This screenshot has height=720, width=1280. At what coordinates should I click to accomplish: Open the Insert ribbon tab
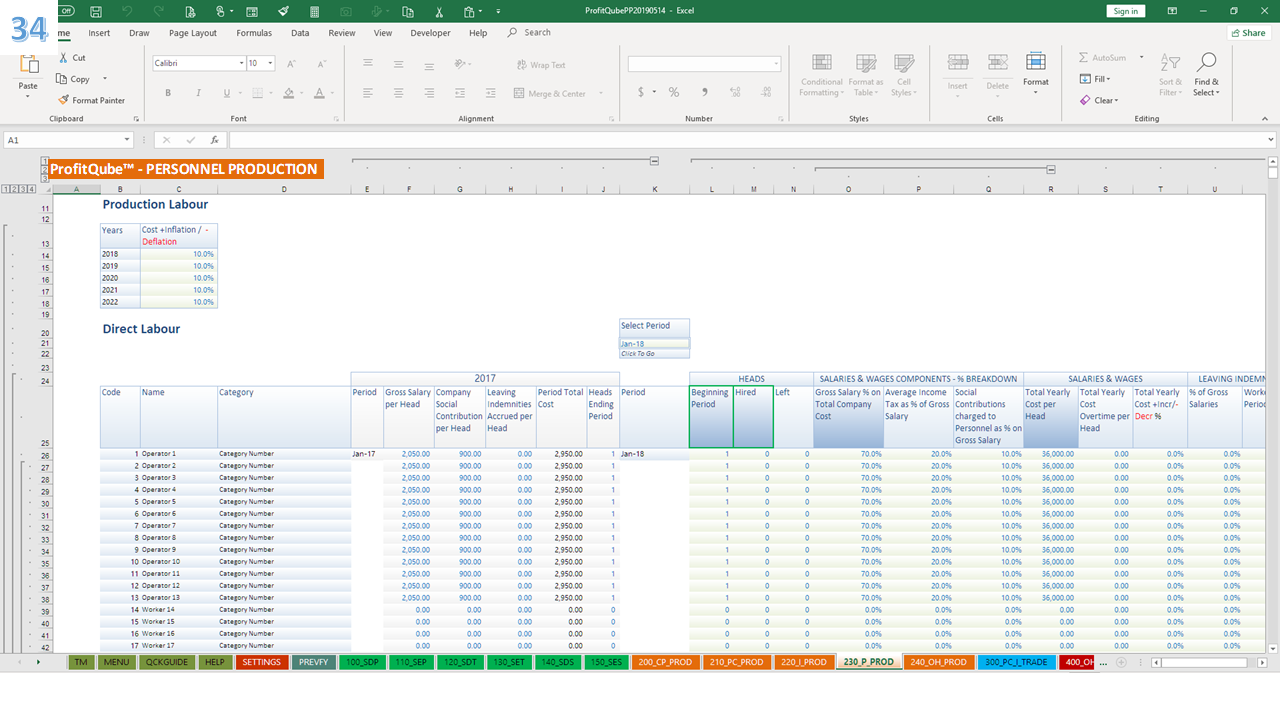pos(99,33)
